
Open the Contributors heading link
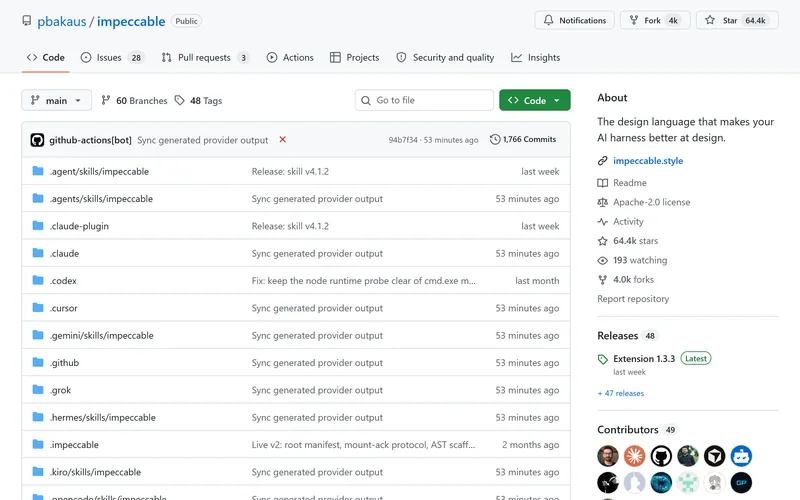[x=628, y=430]
